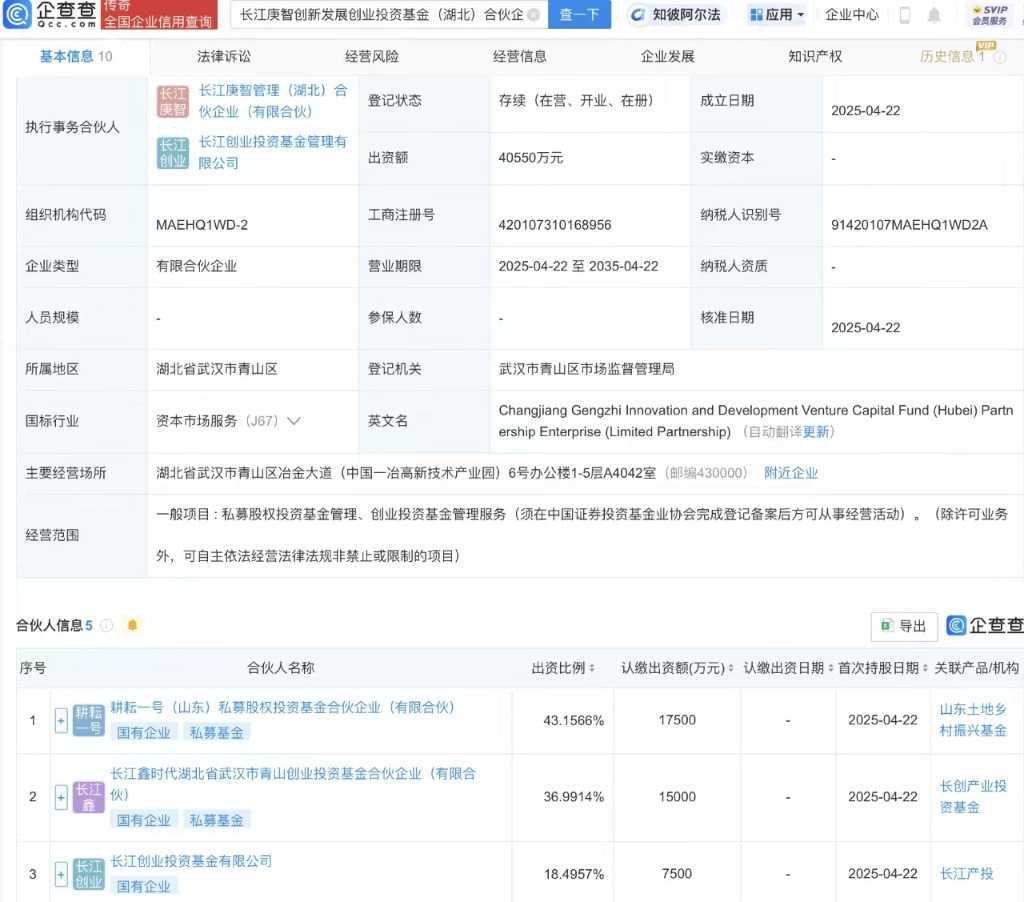Click the orange bell beside 合伙人信息
This screenshot has height=902, width=1024.
click(132, 625)
